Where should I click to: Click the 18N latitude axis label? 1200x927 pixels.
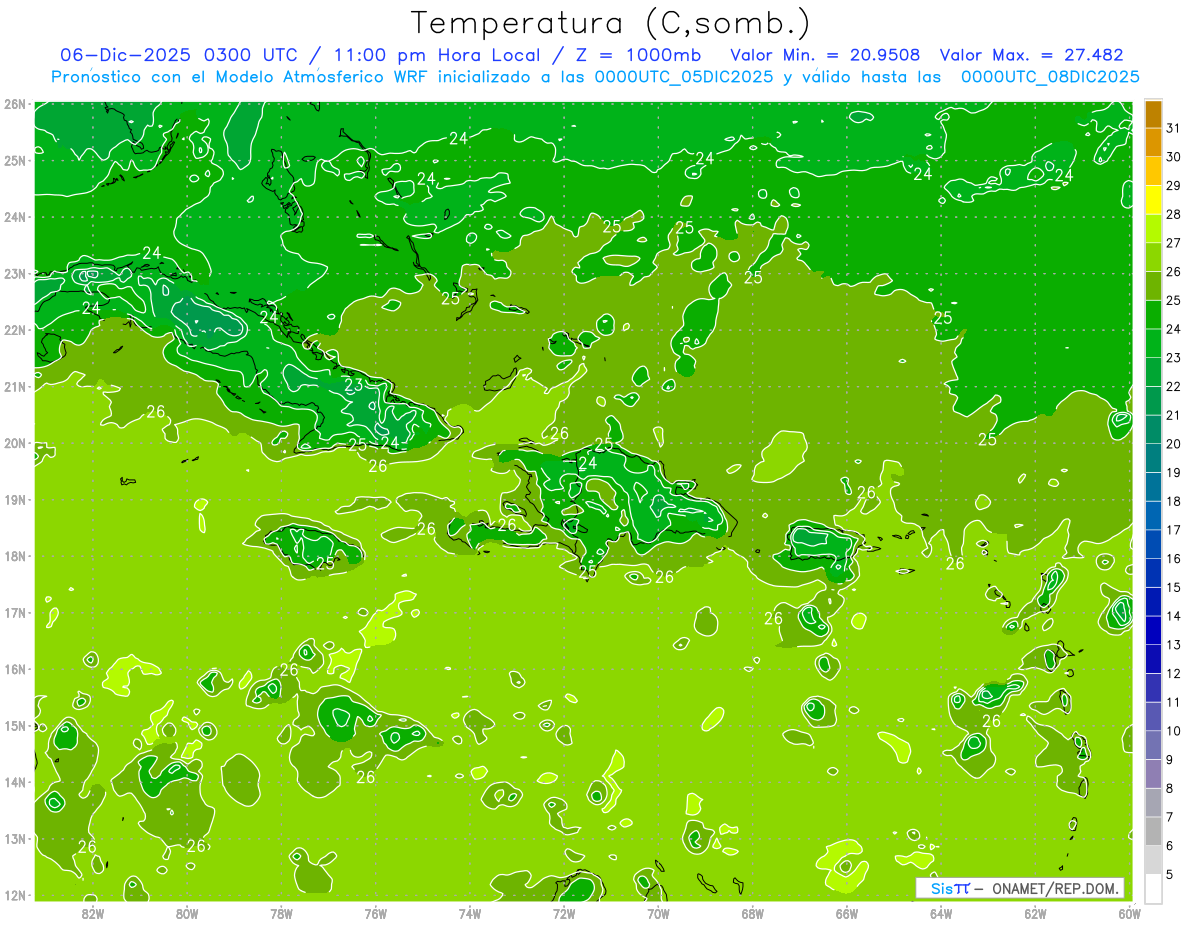point(15,556)
